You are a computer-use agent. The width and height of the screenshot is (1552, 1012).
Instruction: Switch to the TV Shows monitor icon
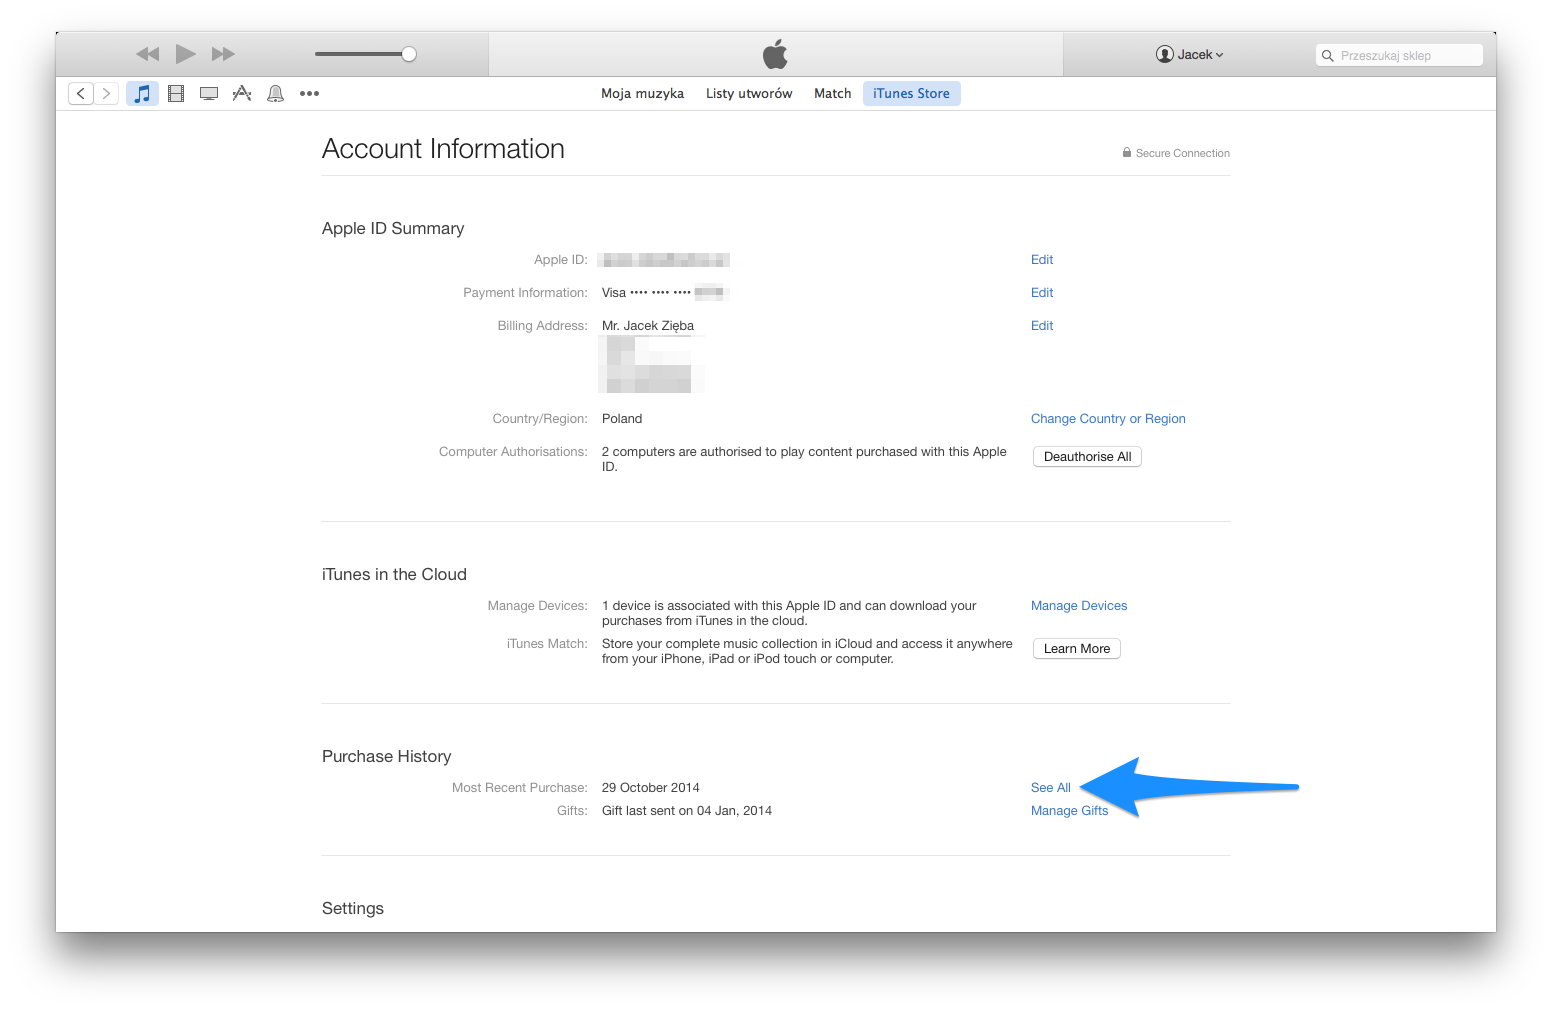coord(209,93)
